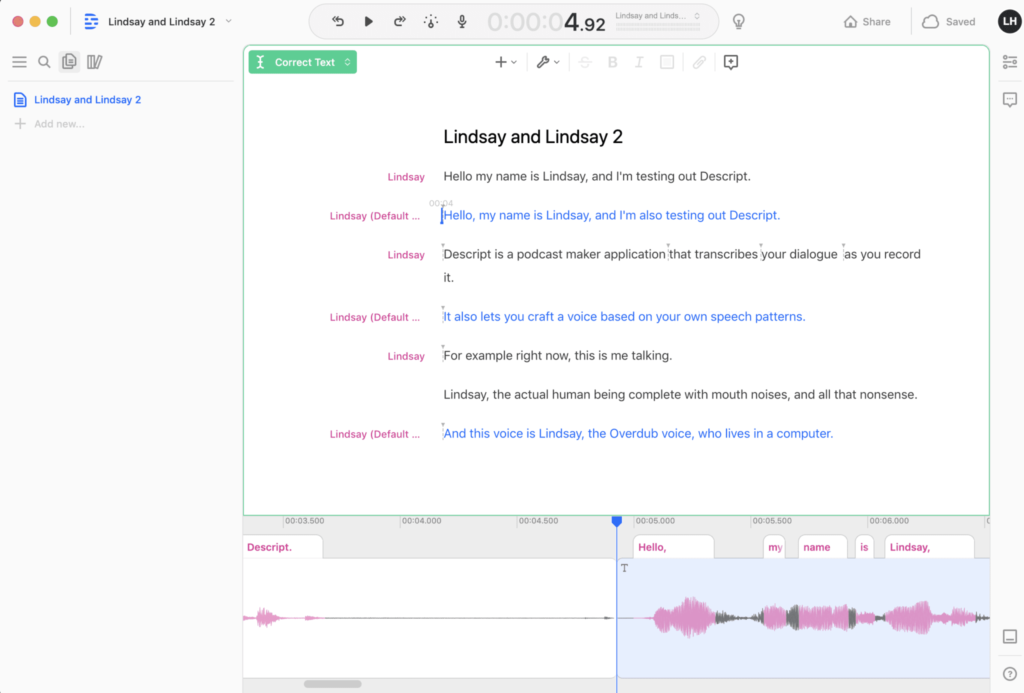The image size is (1024, 693).
Task: Expand the plus insert dropdown
Action: click(x=505, y=62)
